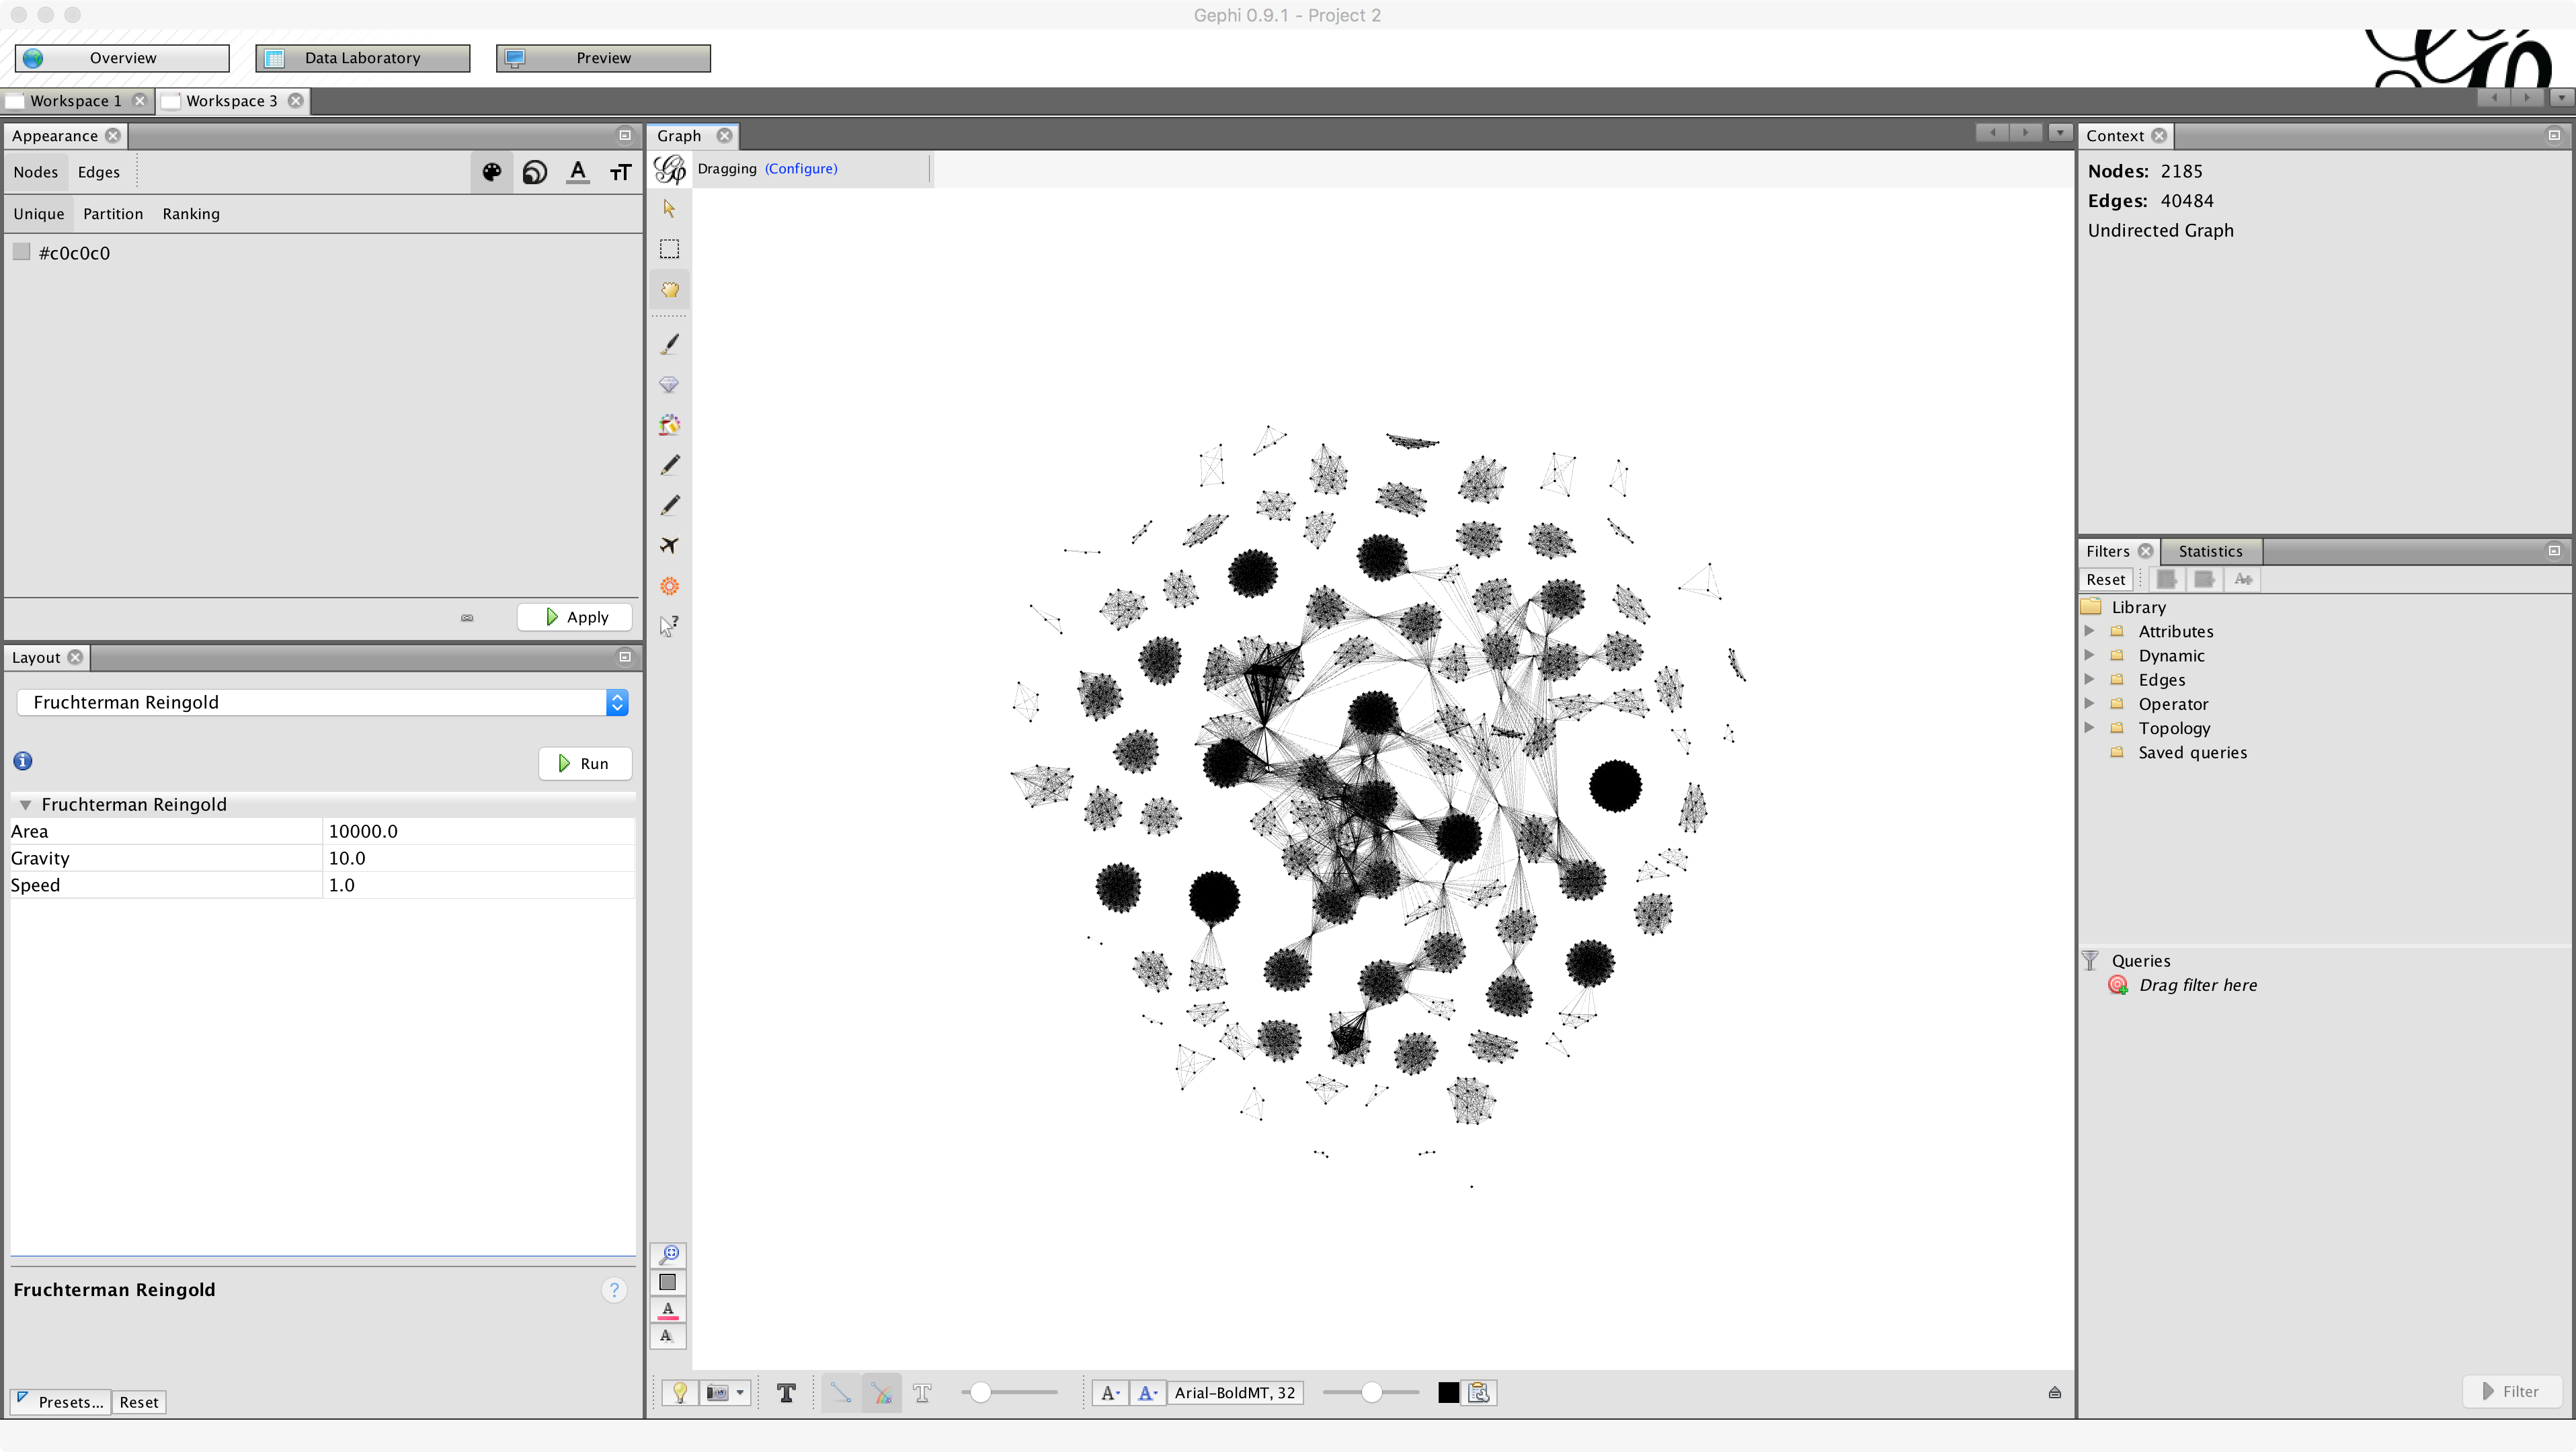Select the rectangle selection tool
The image size is (2576, 1452).
[669, 249]
